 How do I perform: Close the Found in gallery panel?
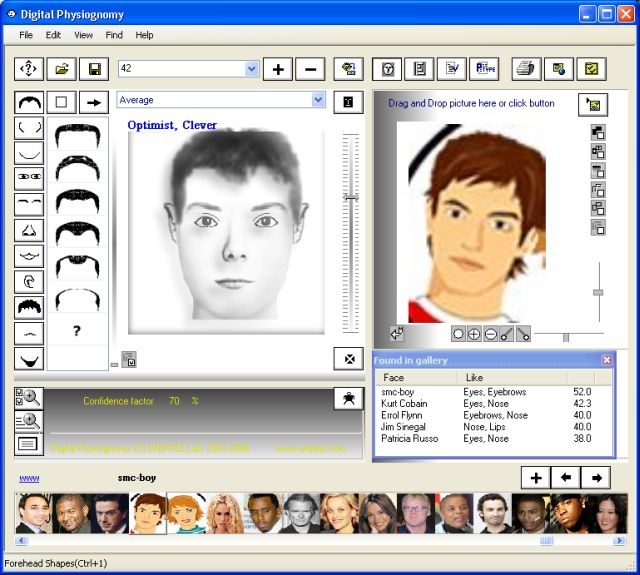coord(606,360)
